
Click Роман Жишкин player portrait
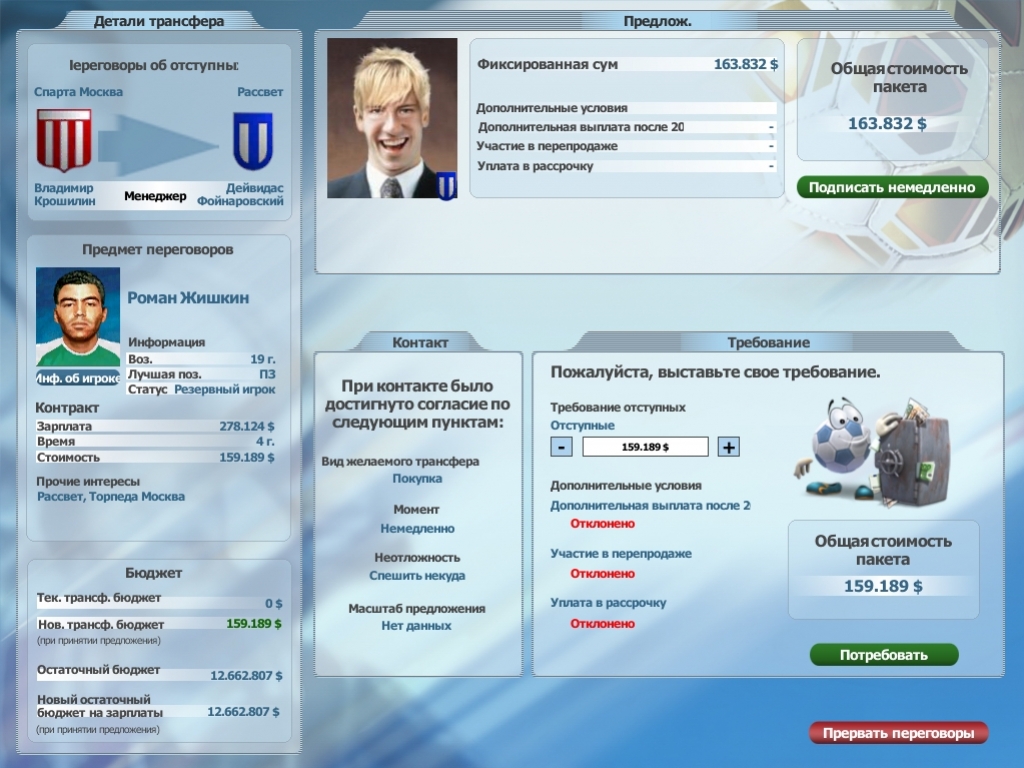coord(78,317)
